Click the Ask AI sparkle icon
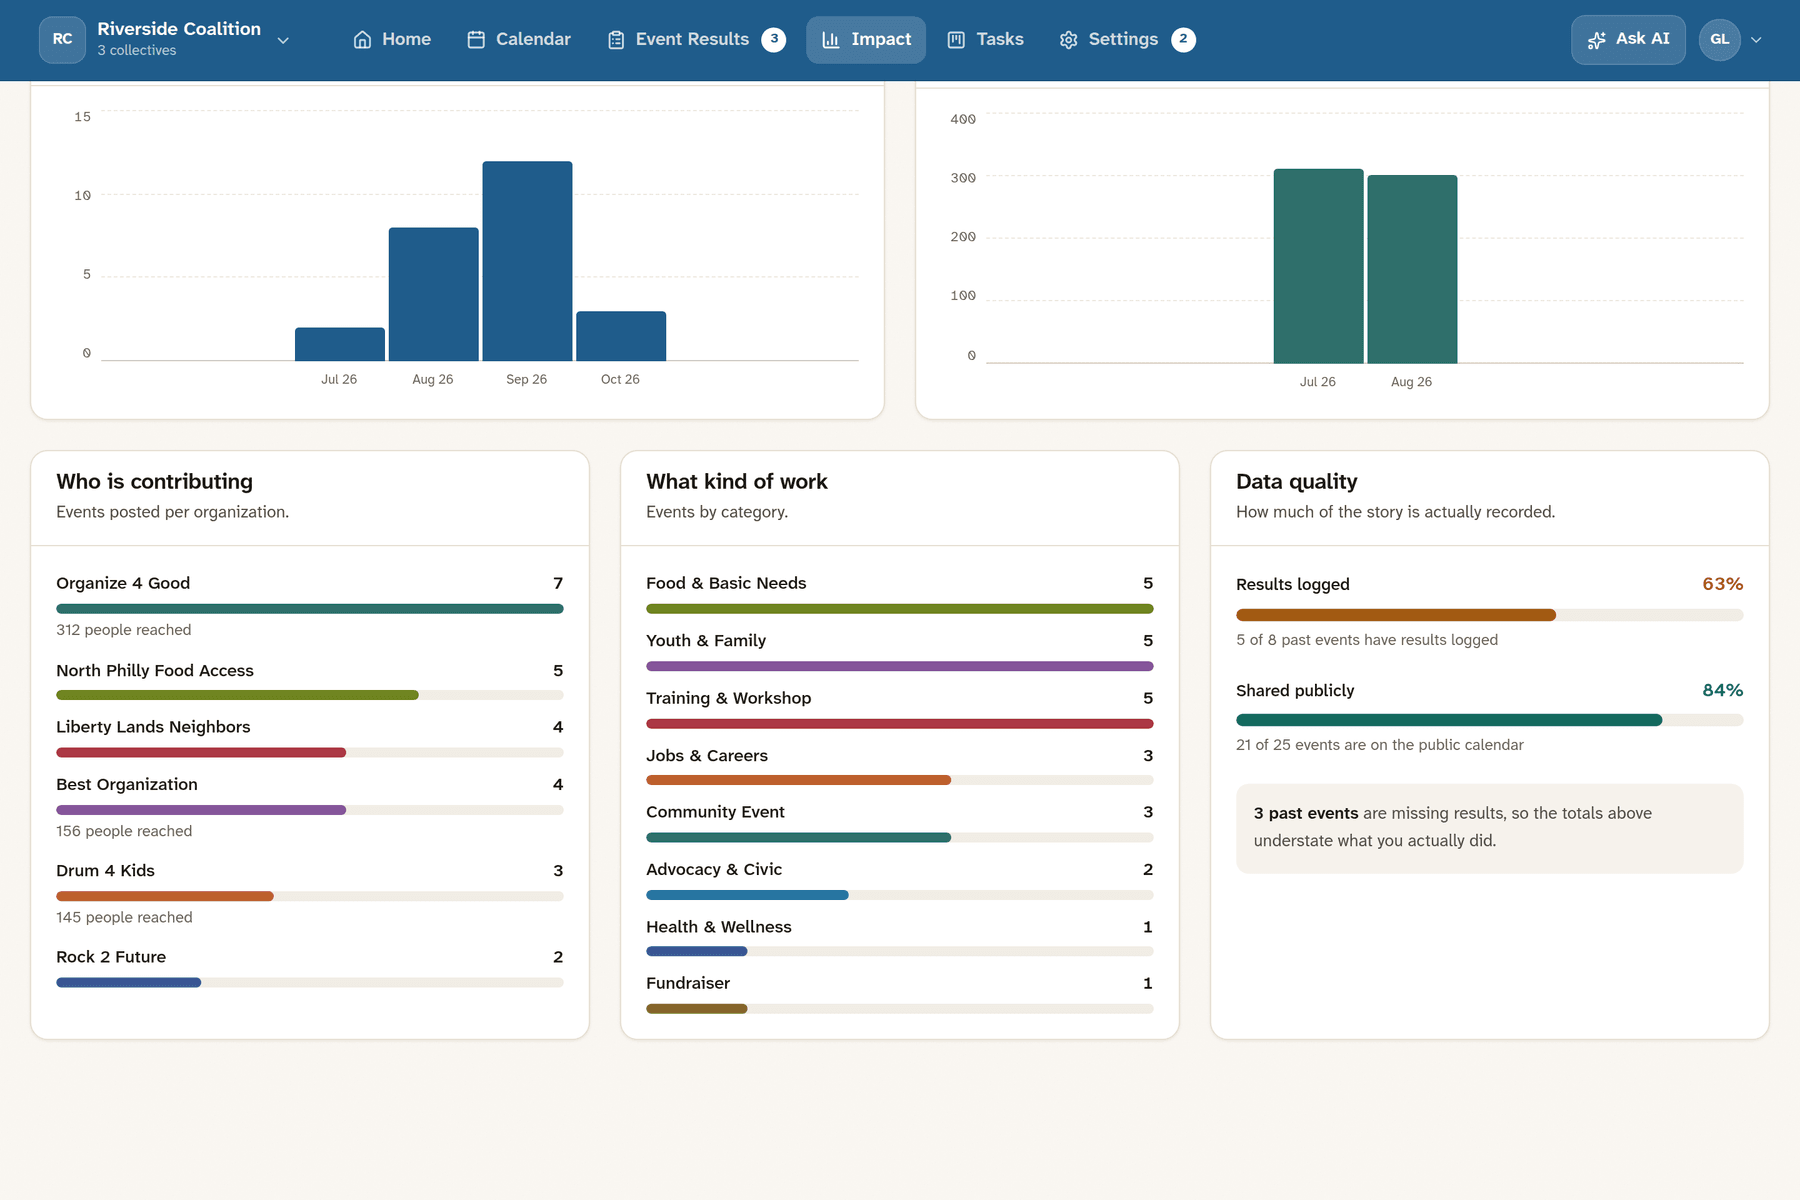This screenshot has width=1800, height=1200. click(x=1597, y=40)
